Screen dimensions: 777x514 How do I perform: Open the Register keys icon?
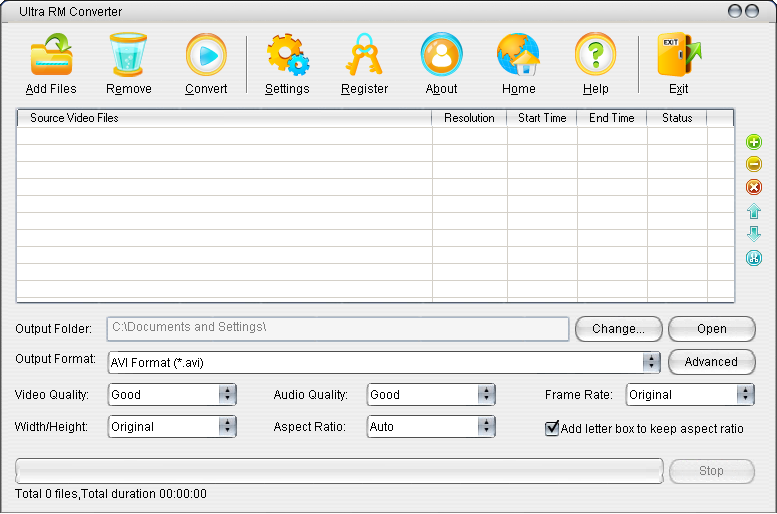click(364, 55)
